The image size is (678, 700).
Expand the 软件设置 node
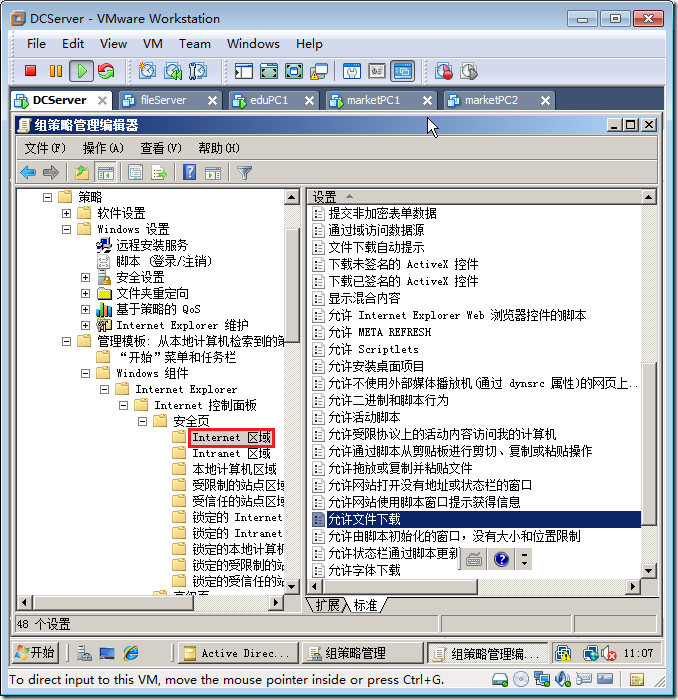[67, 213]
